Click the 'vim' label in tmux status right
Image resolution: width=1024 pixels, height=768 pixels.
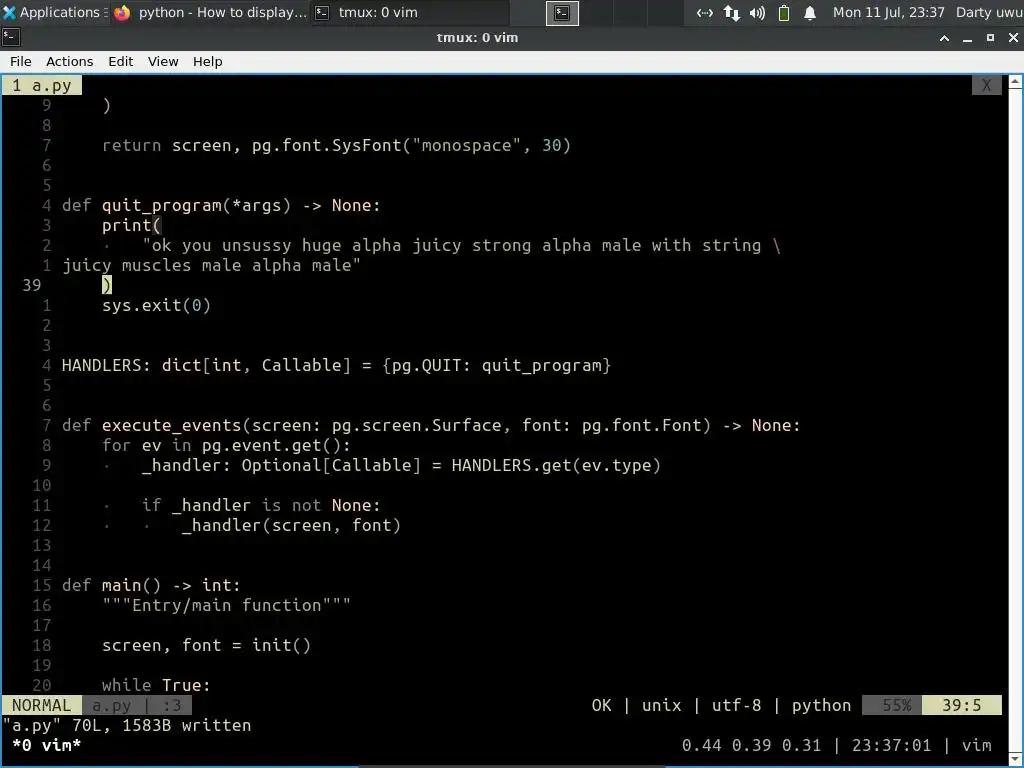(976, 745)
